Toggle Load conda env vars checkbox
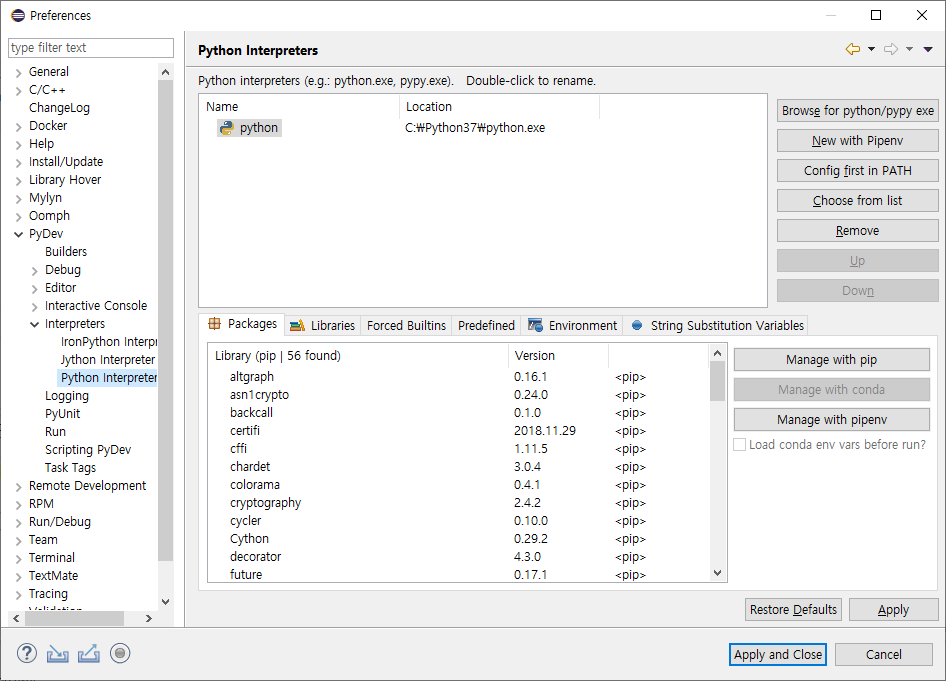 click(x=740, y=445)
